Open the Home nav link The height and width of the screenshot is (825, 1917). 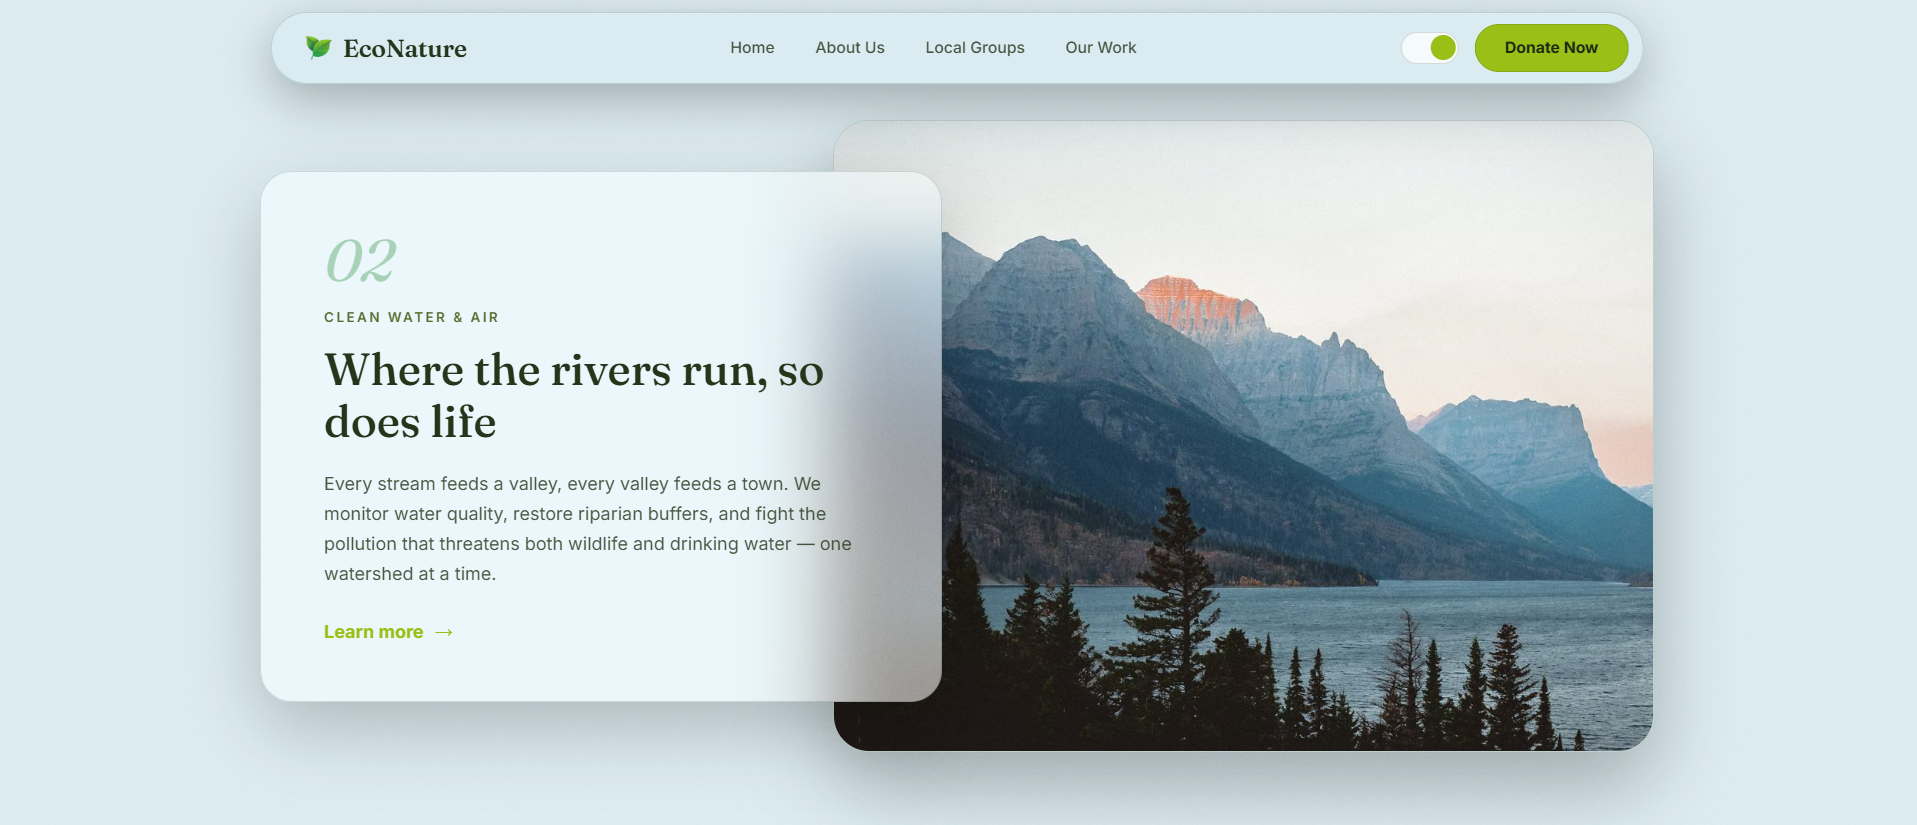(x=752, y=47)
